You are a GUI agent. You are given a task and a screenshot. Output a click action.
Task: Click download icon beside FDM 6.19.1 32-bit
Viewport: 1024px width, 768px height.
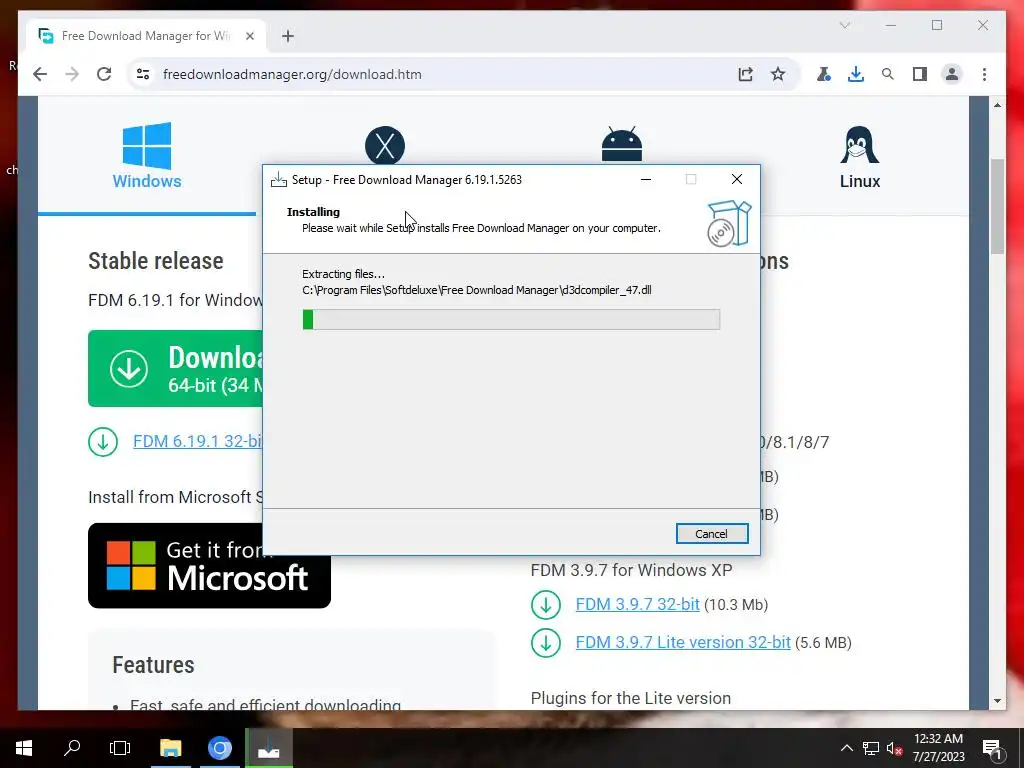[x=103, y=441]
